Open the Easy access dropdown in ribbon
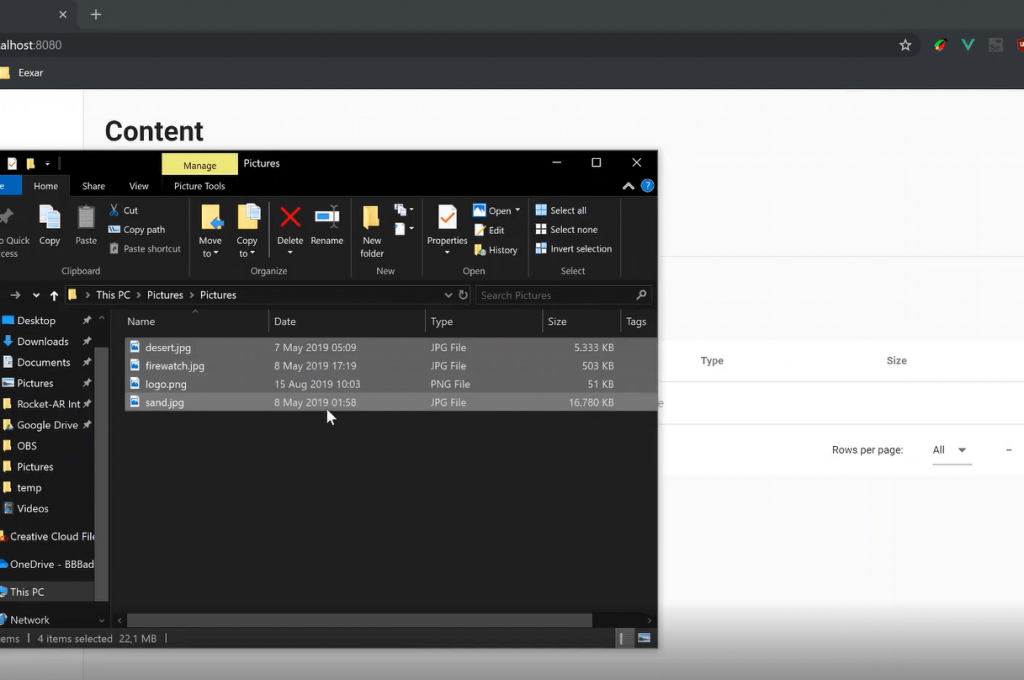The image size is (1024, 680). 404,229
